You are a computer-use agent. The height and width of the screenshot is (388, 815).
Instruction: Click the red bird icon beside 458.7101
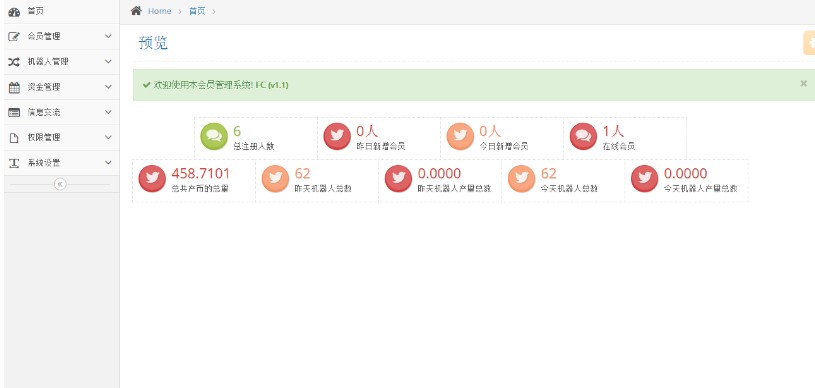pyautogui.click(x=152, y=178)
